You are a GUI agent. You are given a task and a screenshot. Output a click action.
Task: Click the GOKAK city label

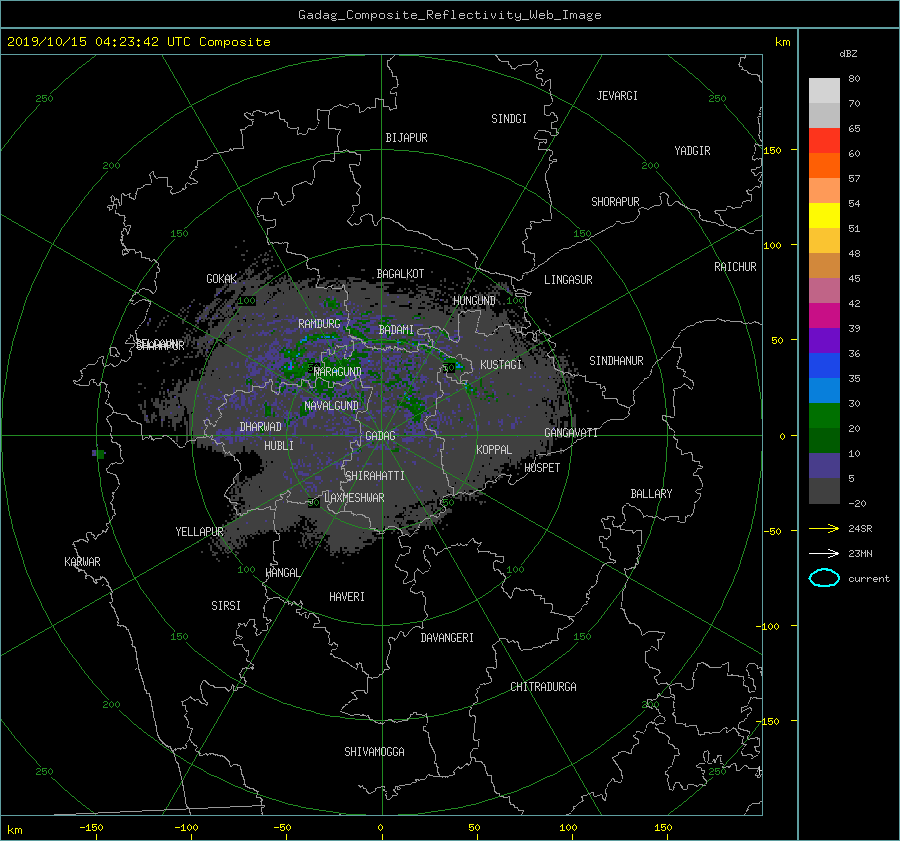pos(222,279)
